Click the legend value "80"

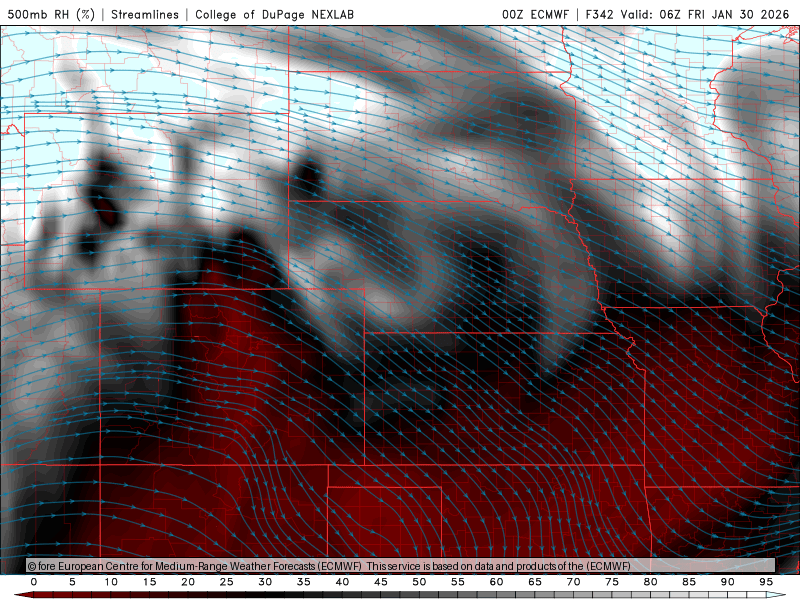click(x=650, y=582)
